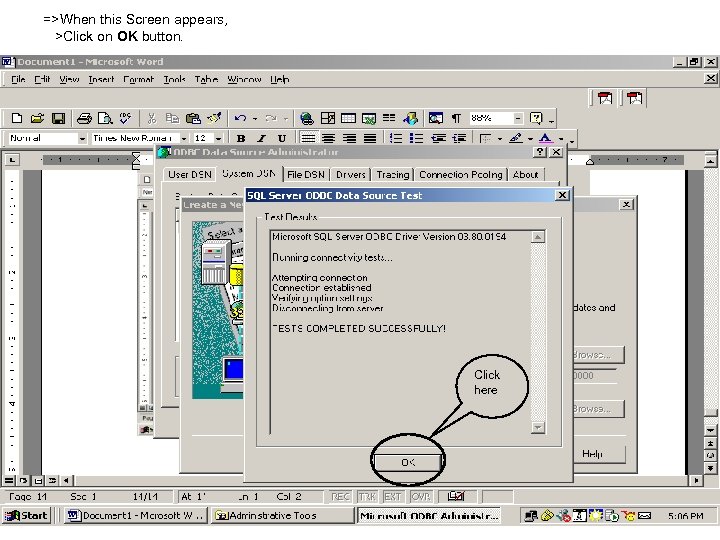Toggle Bold formatting
The height and width of the screenshot is (540, 720).
click(241, 138)
